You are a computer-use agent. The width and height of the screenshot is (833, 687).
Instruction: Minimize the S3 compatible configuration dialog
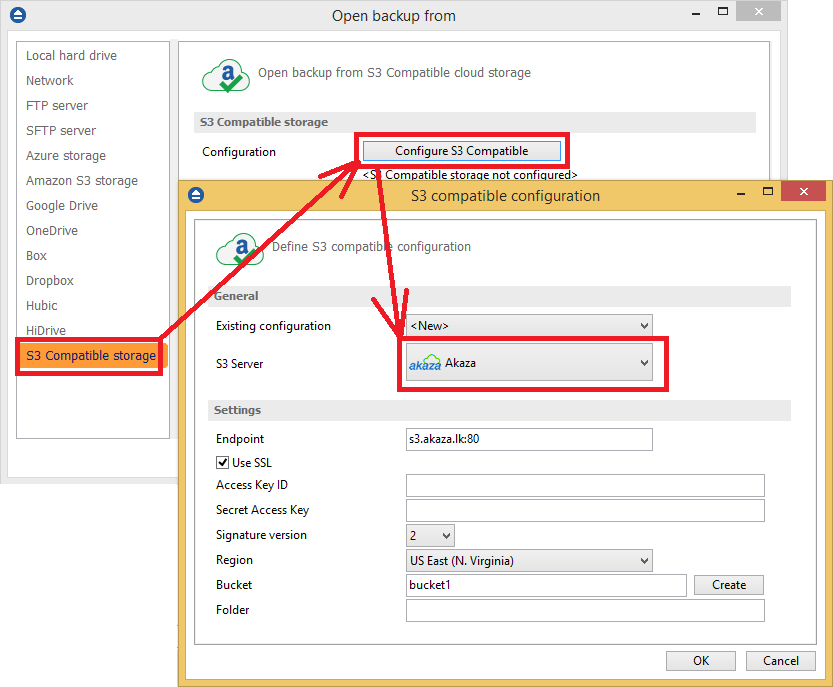point(741,192)
